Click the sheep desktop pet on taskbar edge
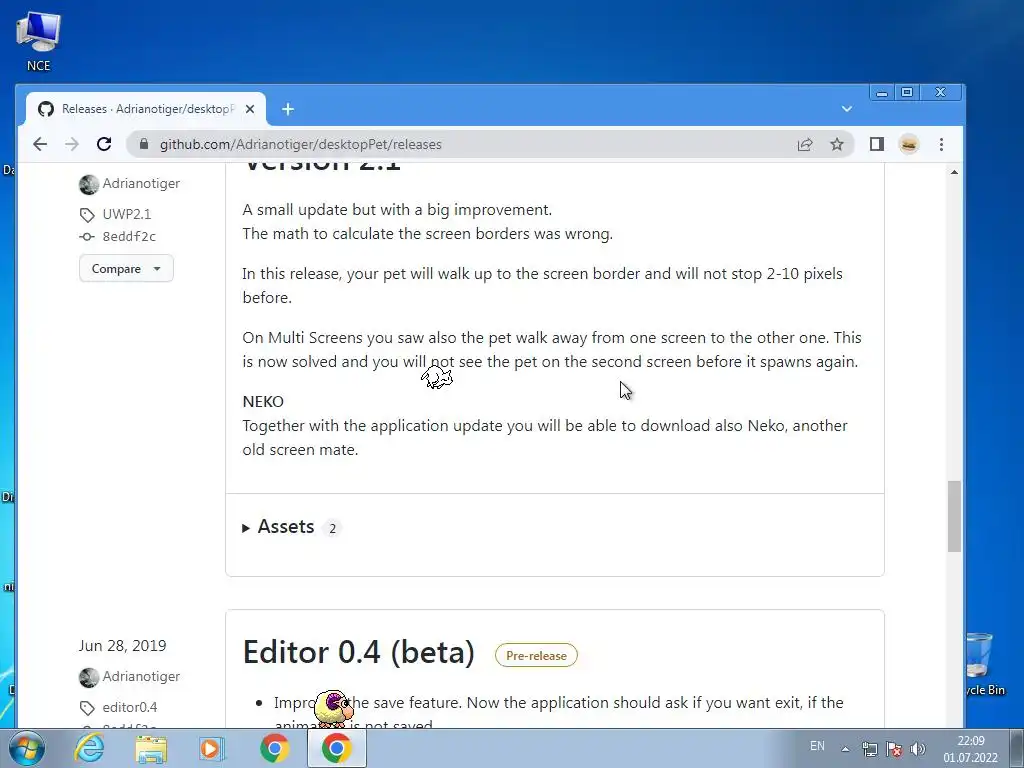Viewport: 1024px width, 768px height. (x=334, y=709)
